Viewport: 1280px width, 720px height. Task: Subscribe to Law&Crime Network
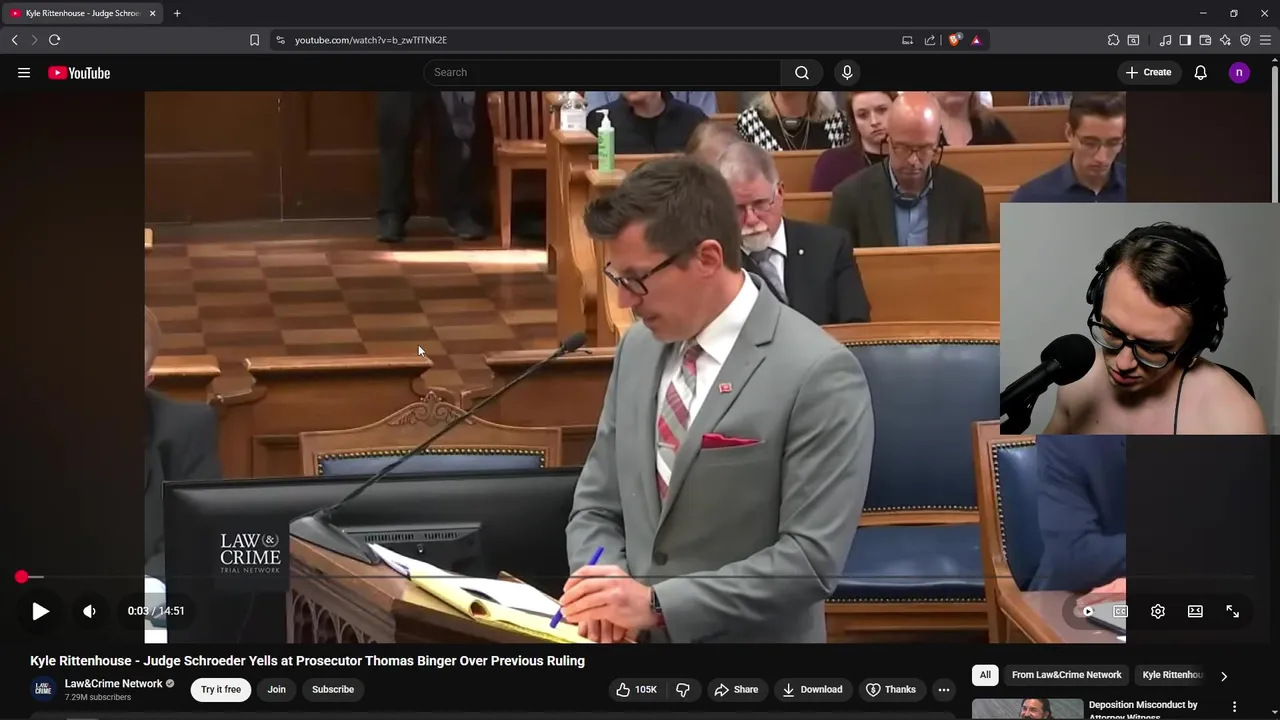[x=333, y=689]
